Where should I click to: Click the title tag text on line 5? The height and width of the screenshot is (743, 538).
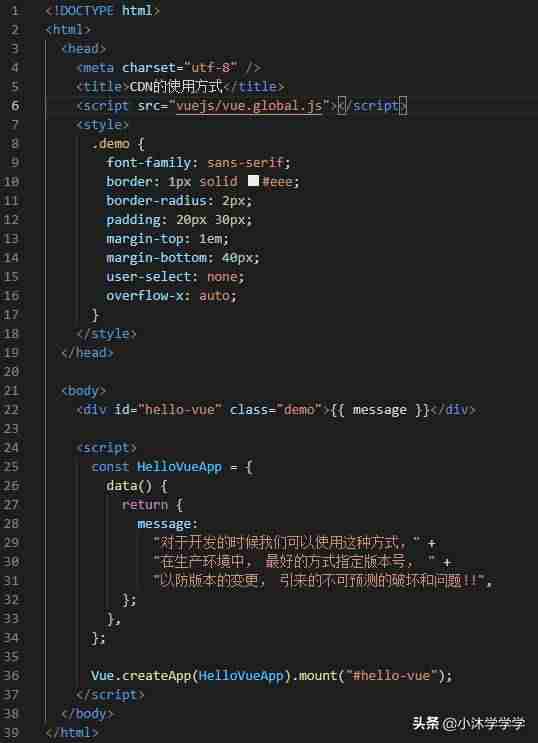(x=176, y=86)
